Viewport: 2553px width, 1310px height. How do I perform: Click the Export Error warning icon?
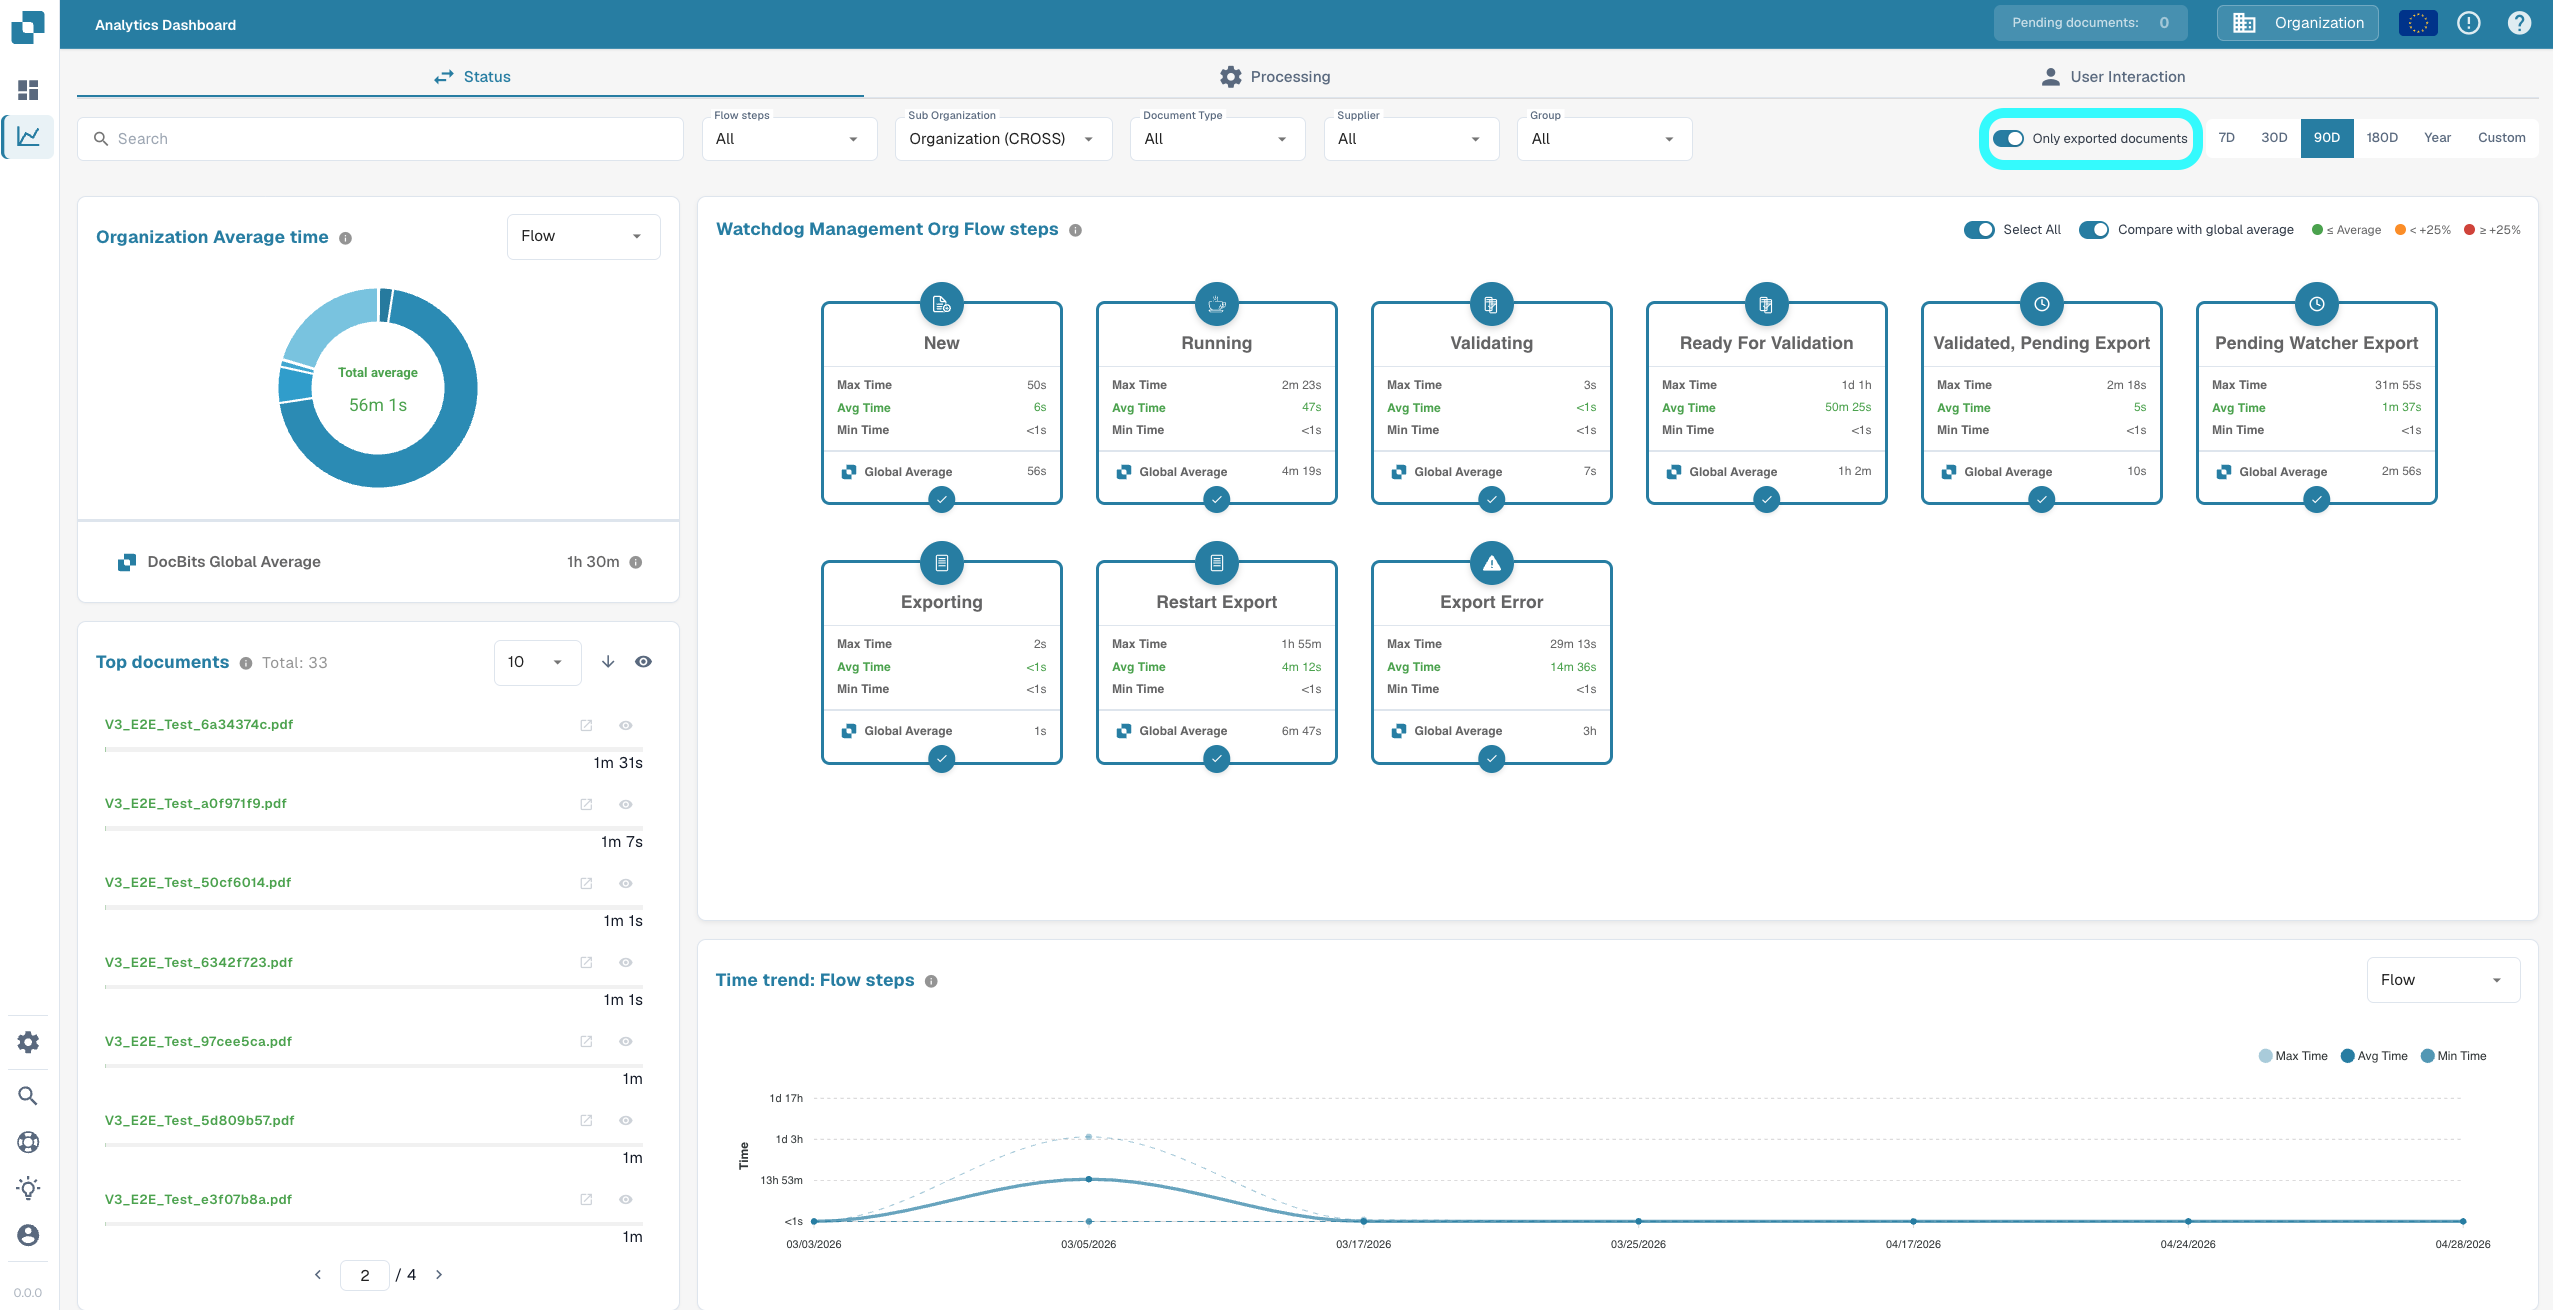pyautogui.click(x=1491, y=563)
